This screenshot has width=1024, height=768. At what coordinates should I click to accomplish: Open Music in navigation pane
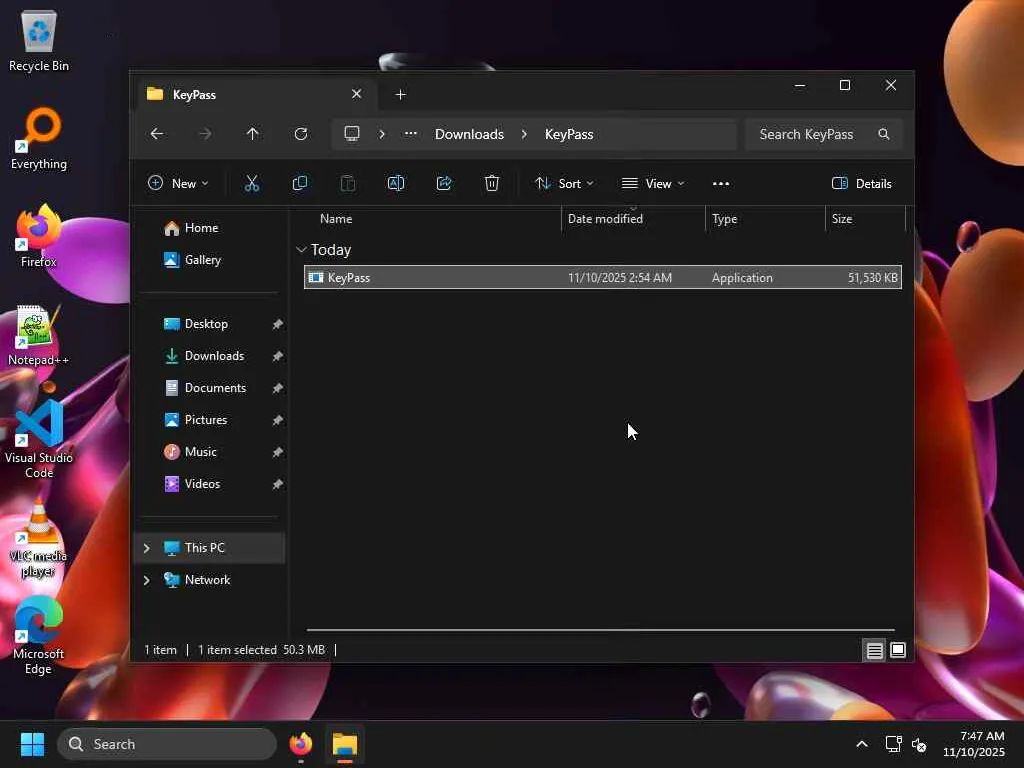(200, 452)
